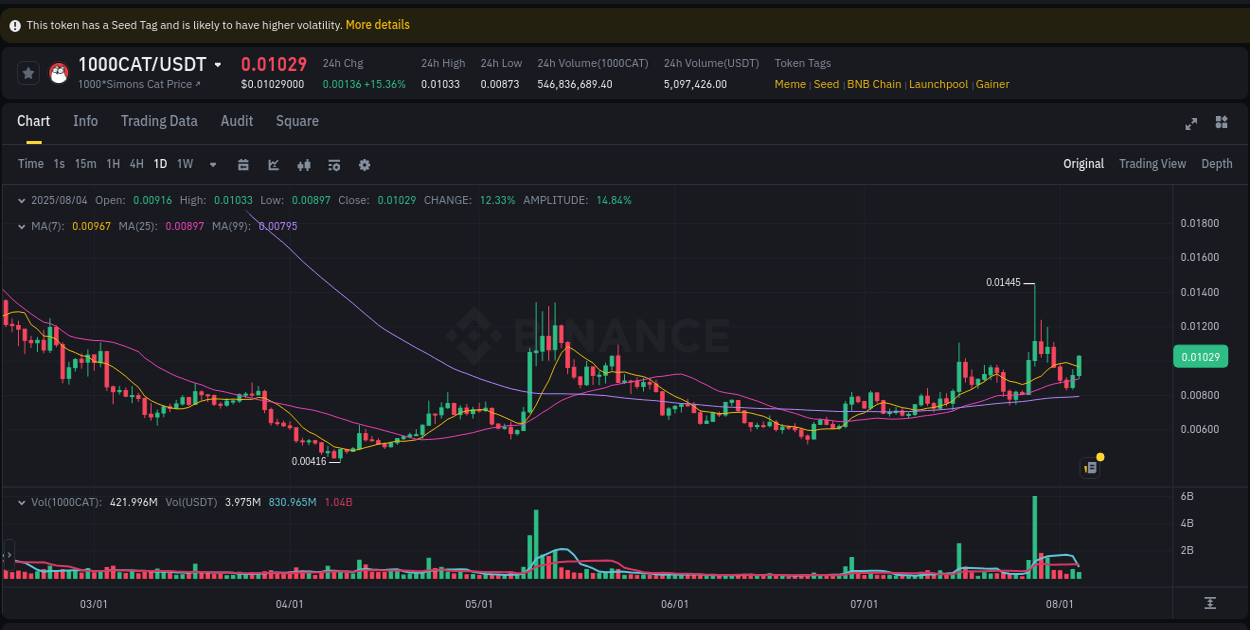Open the technical indicators icon
This screenshot has width=1250, height=630.
click(x=304, y=164)
